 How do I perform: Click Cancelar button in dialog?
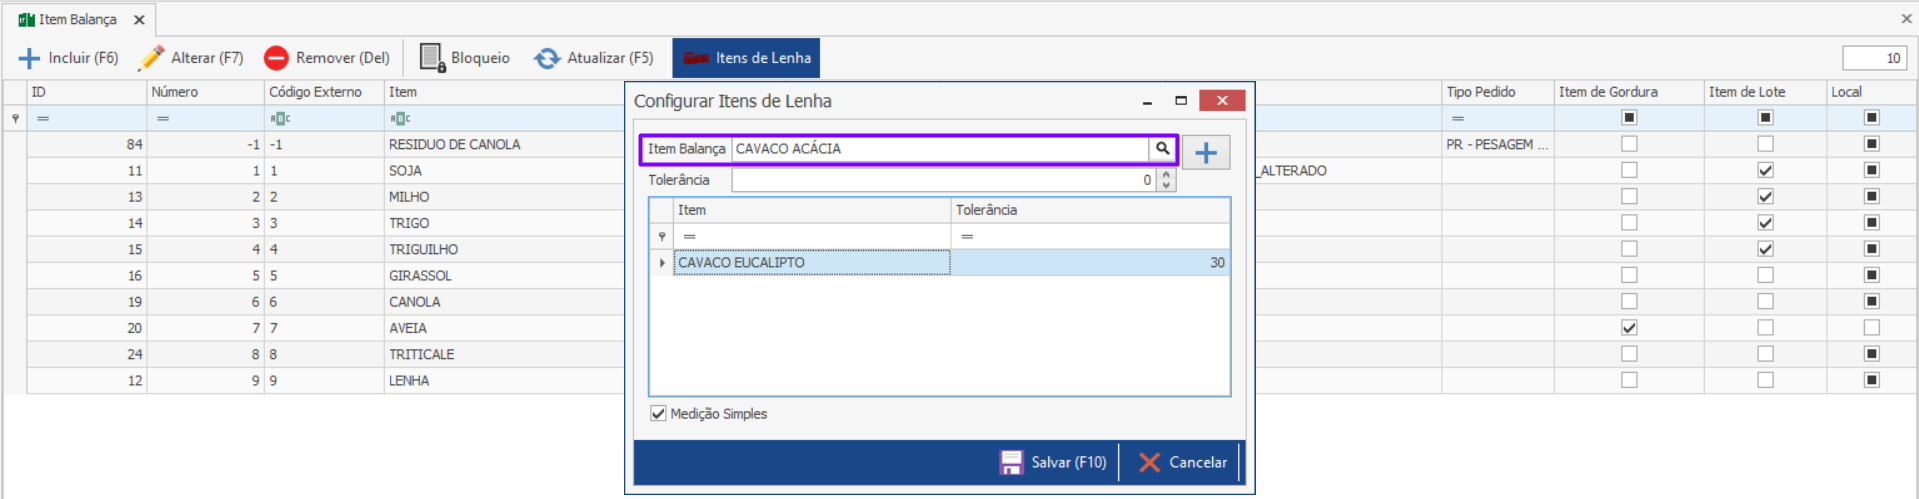[1183, 462]
